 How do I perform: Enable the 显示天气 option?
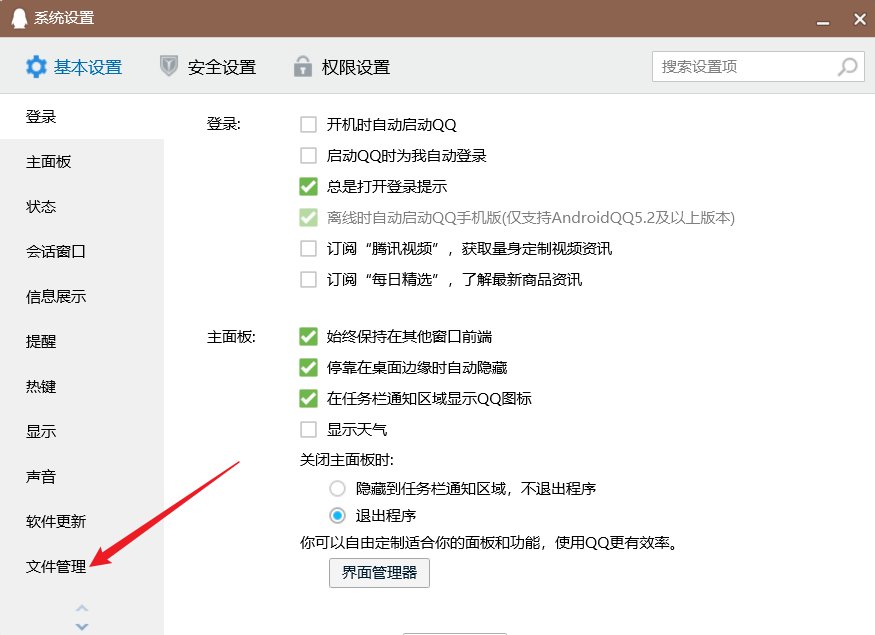pyautogui.click(x=309, y=427)
